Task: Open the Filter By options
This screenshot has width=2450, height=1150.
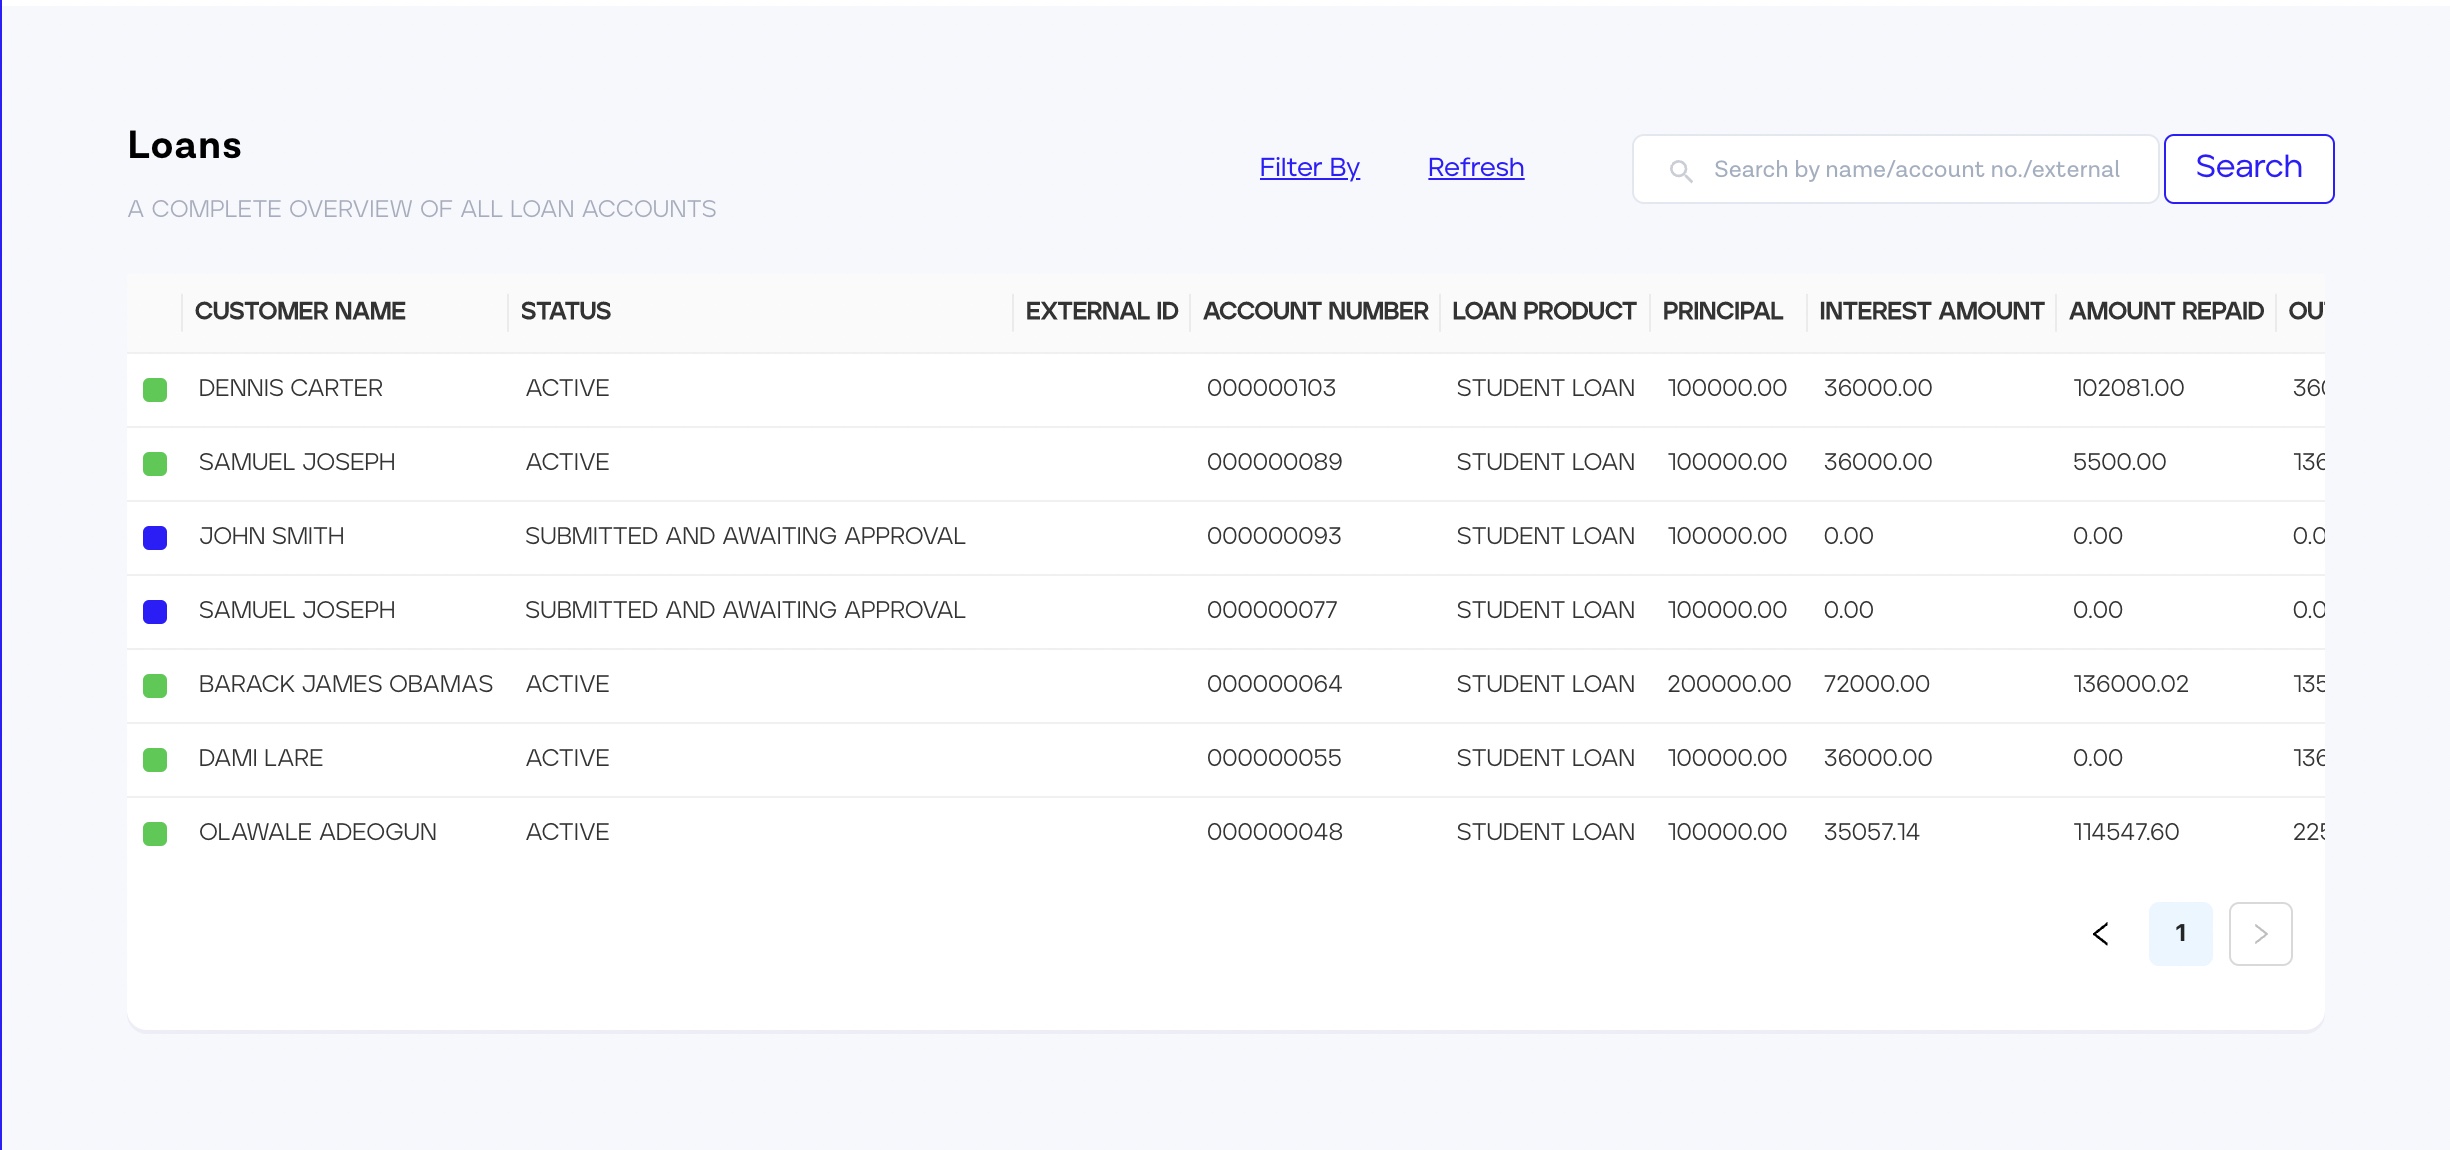Action: (1309, 168)
